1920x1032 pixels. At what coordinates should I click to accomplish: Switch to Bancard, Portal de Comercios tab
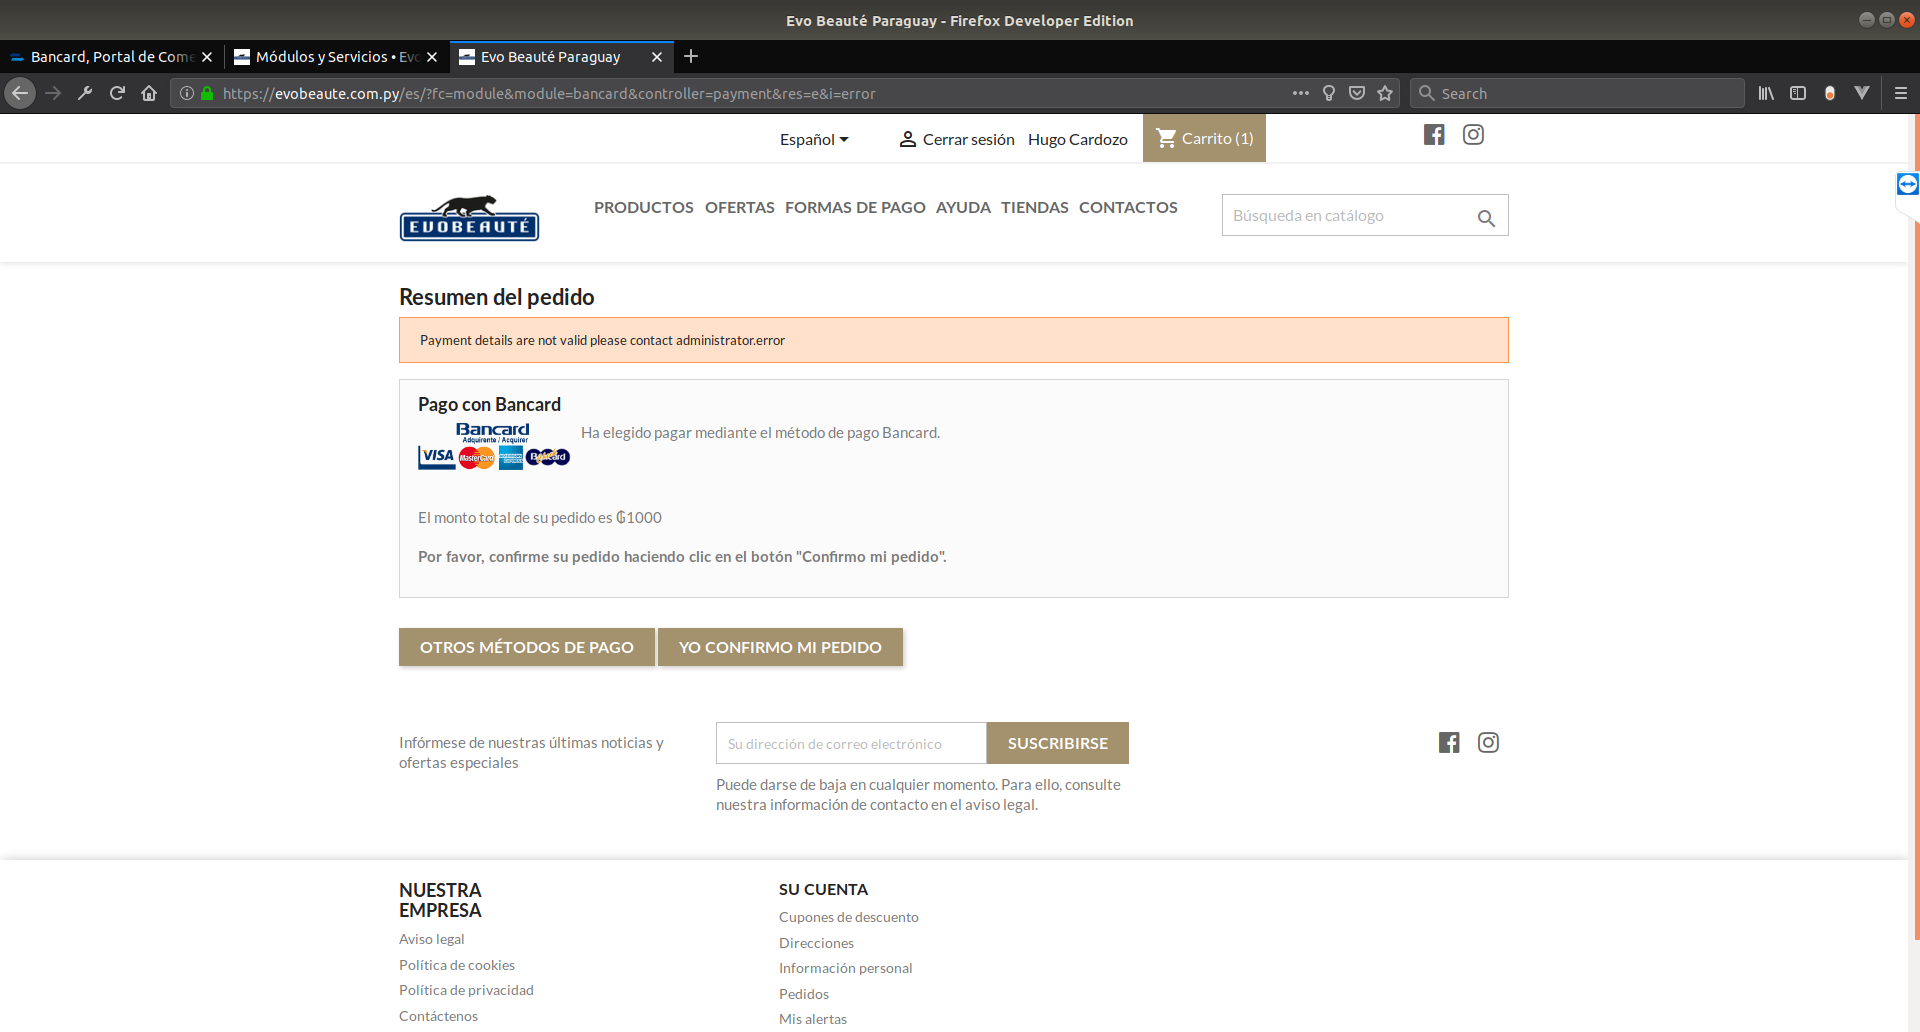coord(112,57)
